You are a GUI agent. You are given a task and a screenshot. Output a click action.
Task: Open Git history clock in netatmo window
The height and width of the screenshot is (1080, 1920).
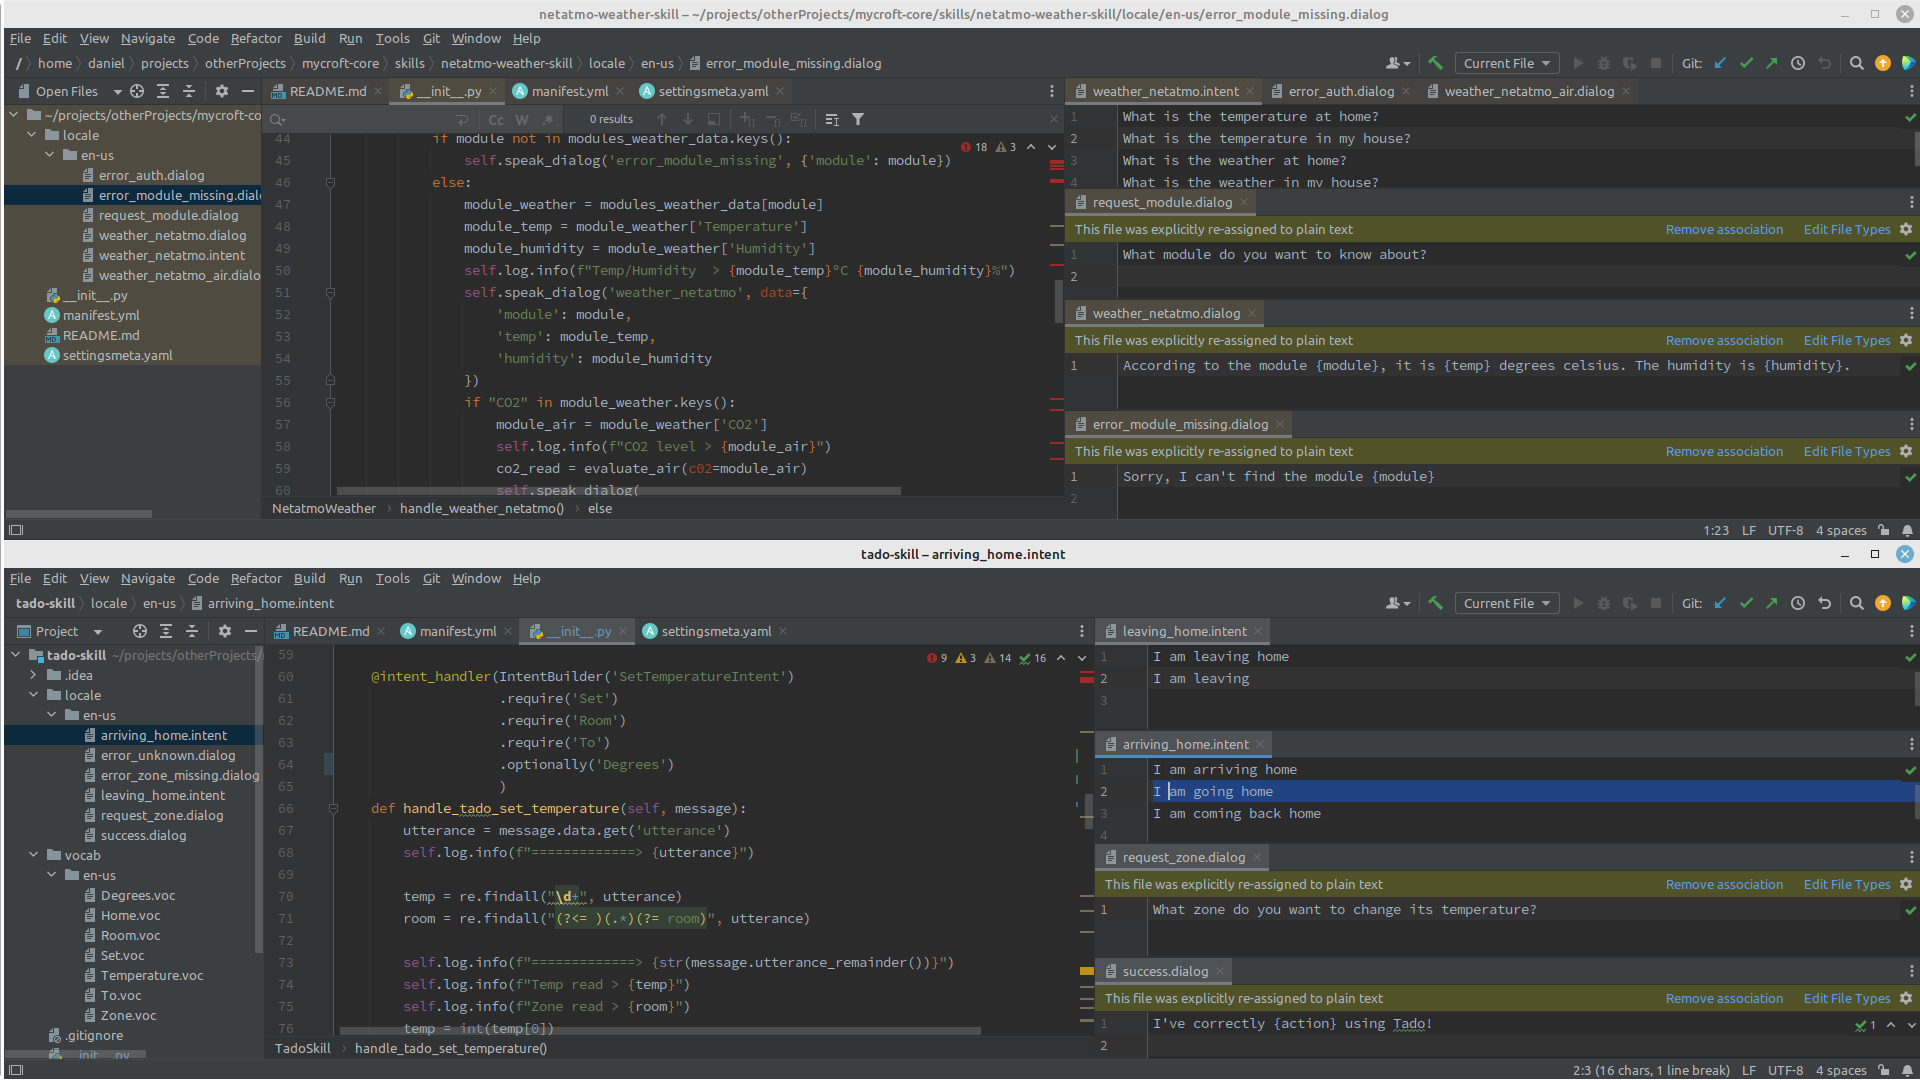click(1798, 63)
